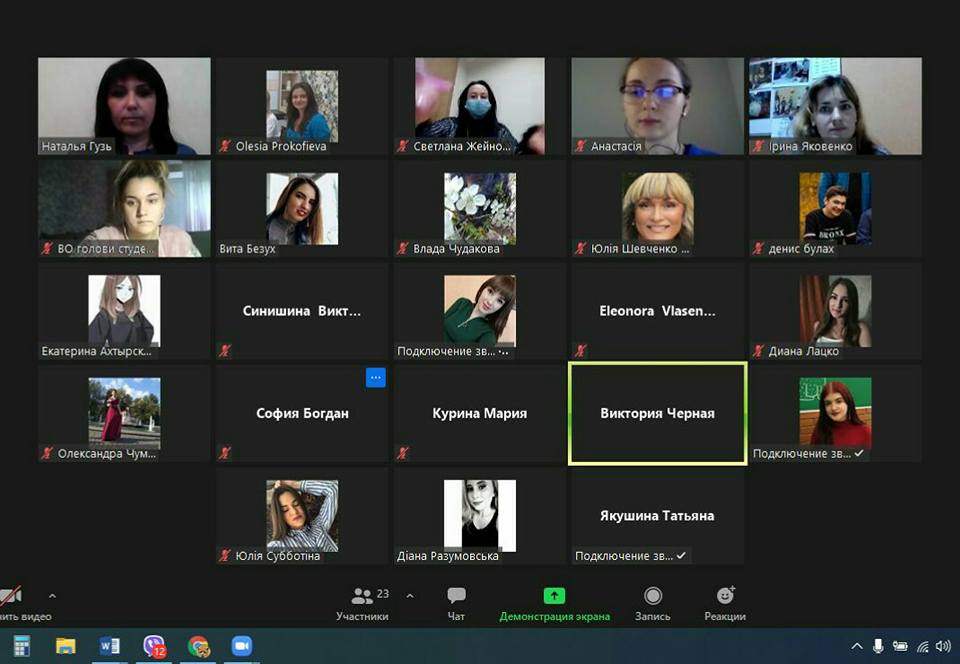Expand the video options arrow
Screen dimensions: 960x664
[x=52, y=596]
